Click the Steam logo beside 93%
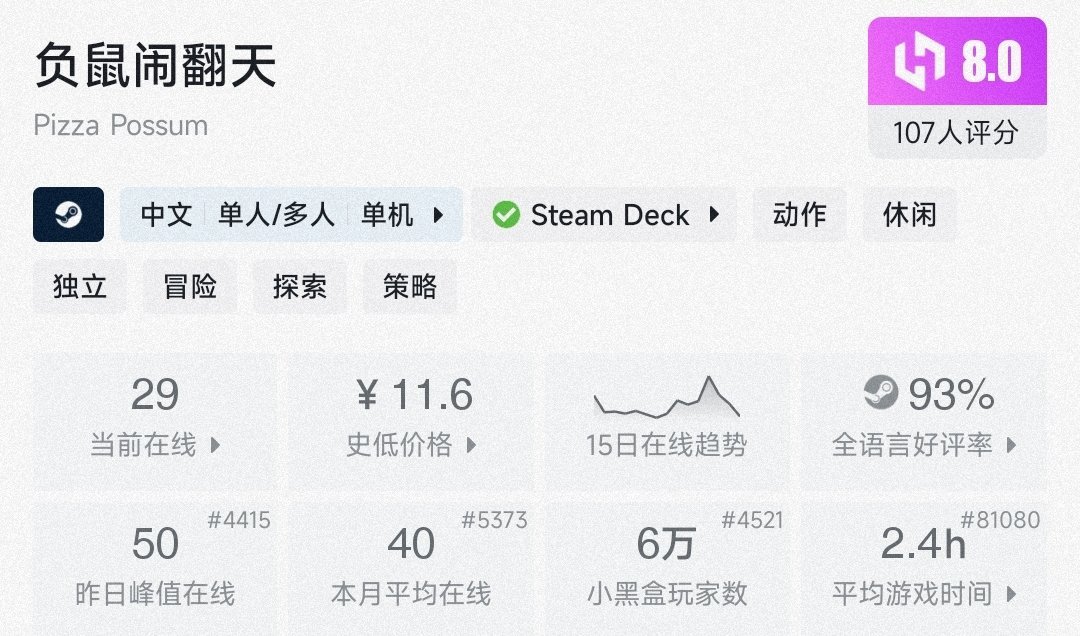 click(x=881, y=393)
